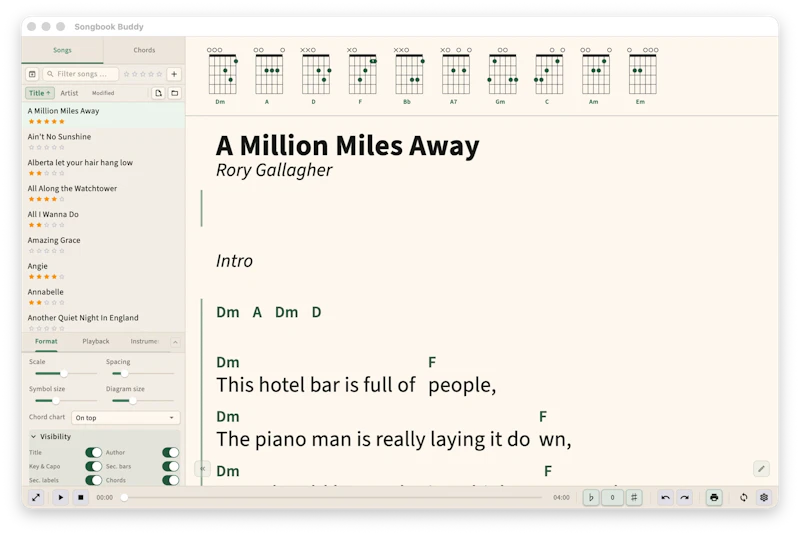This screenshot has height=535, width=800.
Task: Sort songs by Modified
Action: pos(103,93)
